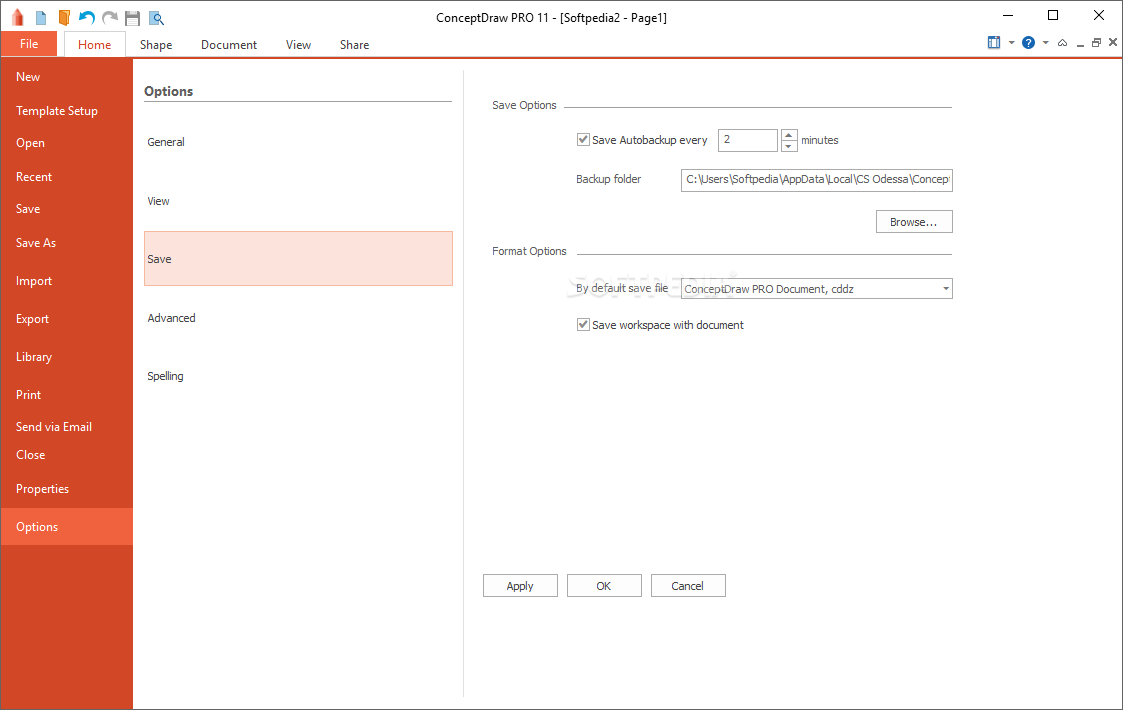Open the View options category

(298, 201)
